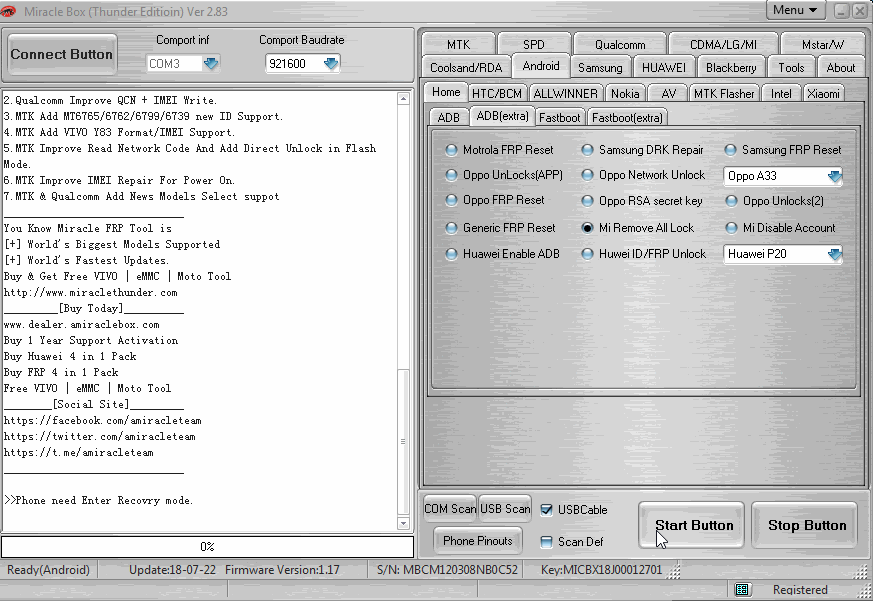Select the ADB(extra) tab
Image resolution: width=873 pixels, height=601 pixels.
coord(502,116)
